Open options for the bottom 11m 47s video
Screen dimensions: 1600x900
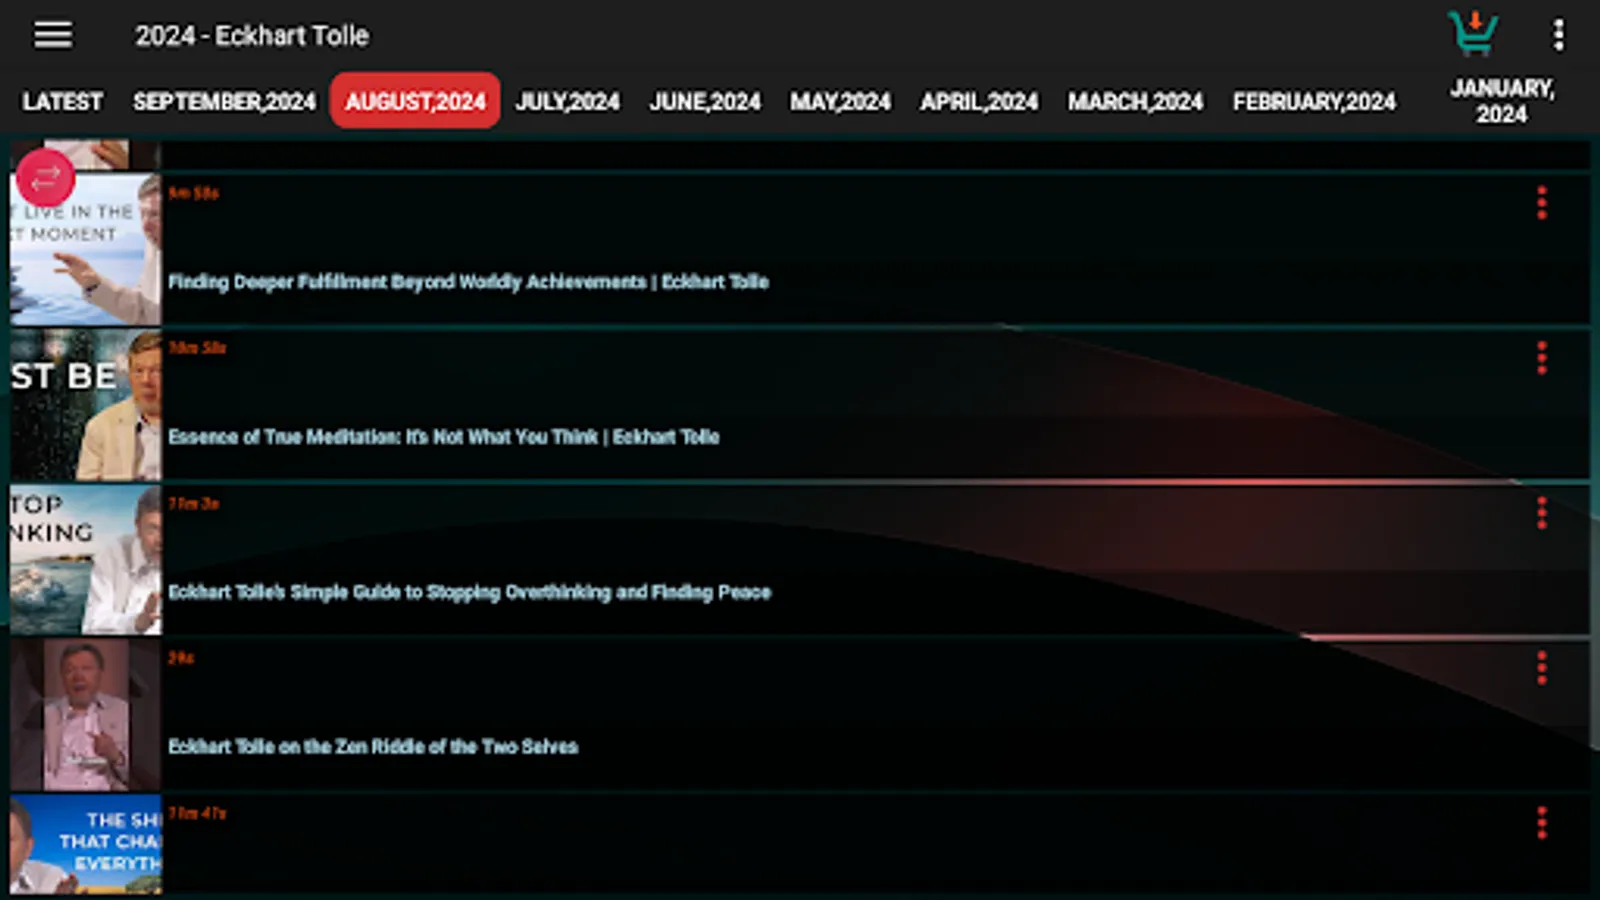point(1541,823)
